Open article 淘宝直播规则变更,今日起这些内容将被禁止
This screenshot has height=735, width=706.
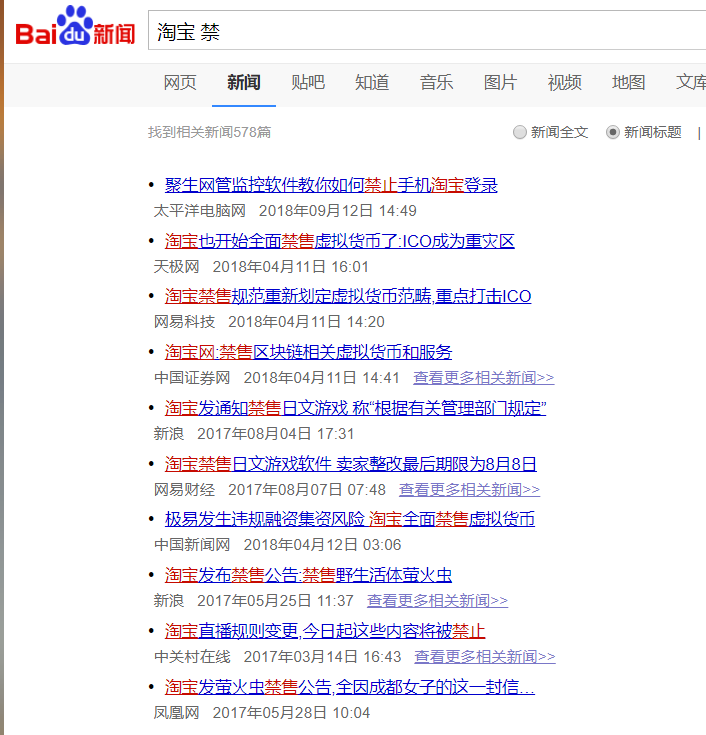tap(325, 631)
